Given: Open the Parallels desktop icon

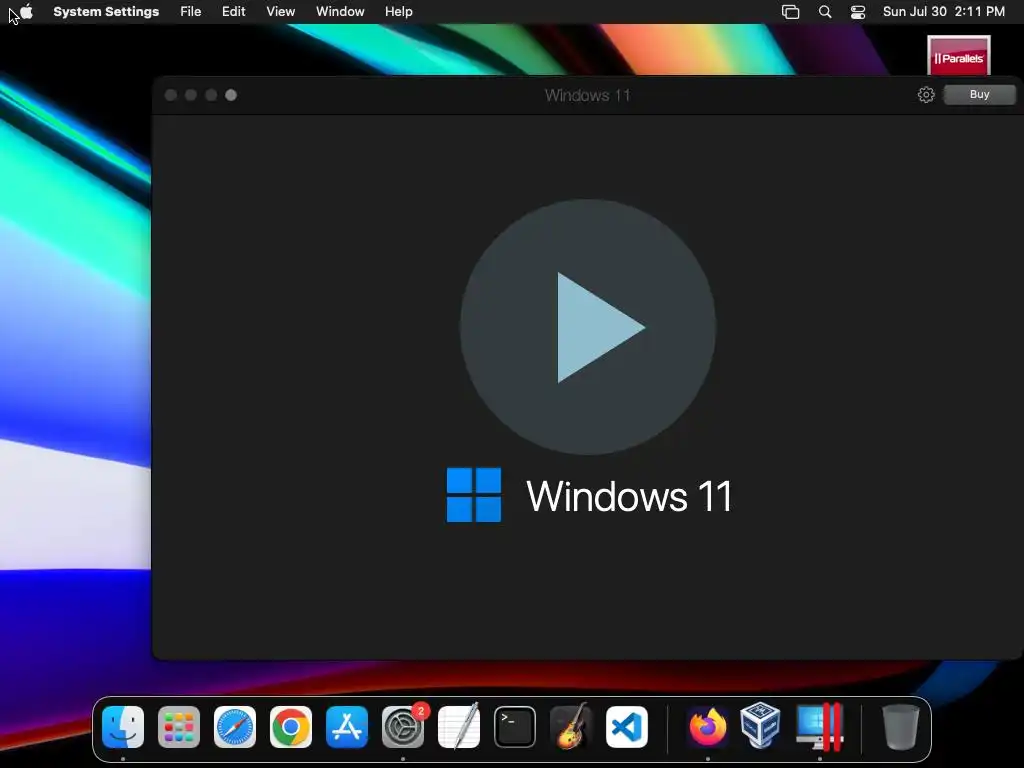Looking at the screenshot, I should tap(959, 56).
